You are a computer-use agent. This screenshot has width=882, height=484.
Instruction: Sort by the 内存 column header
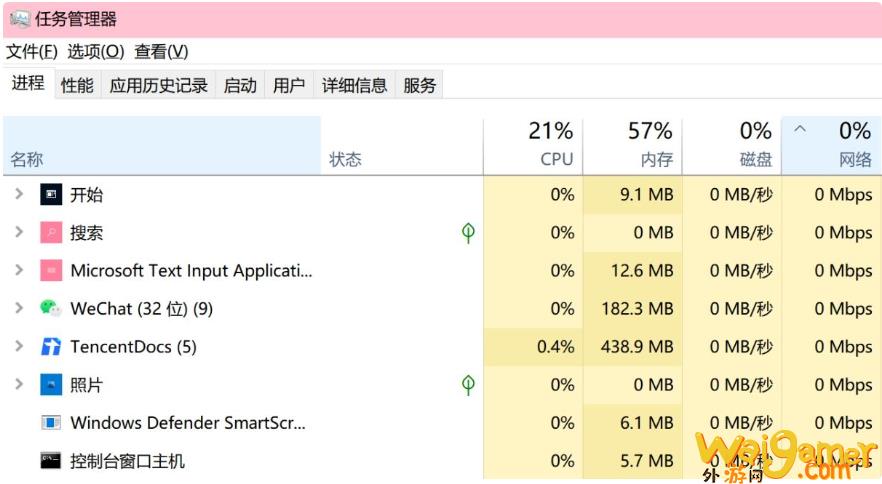coord(632,145)
